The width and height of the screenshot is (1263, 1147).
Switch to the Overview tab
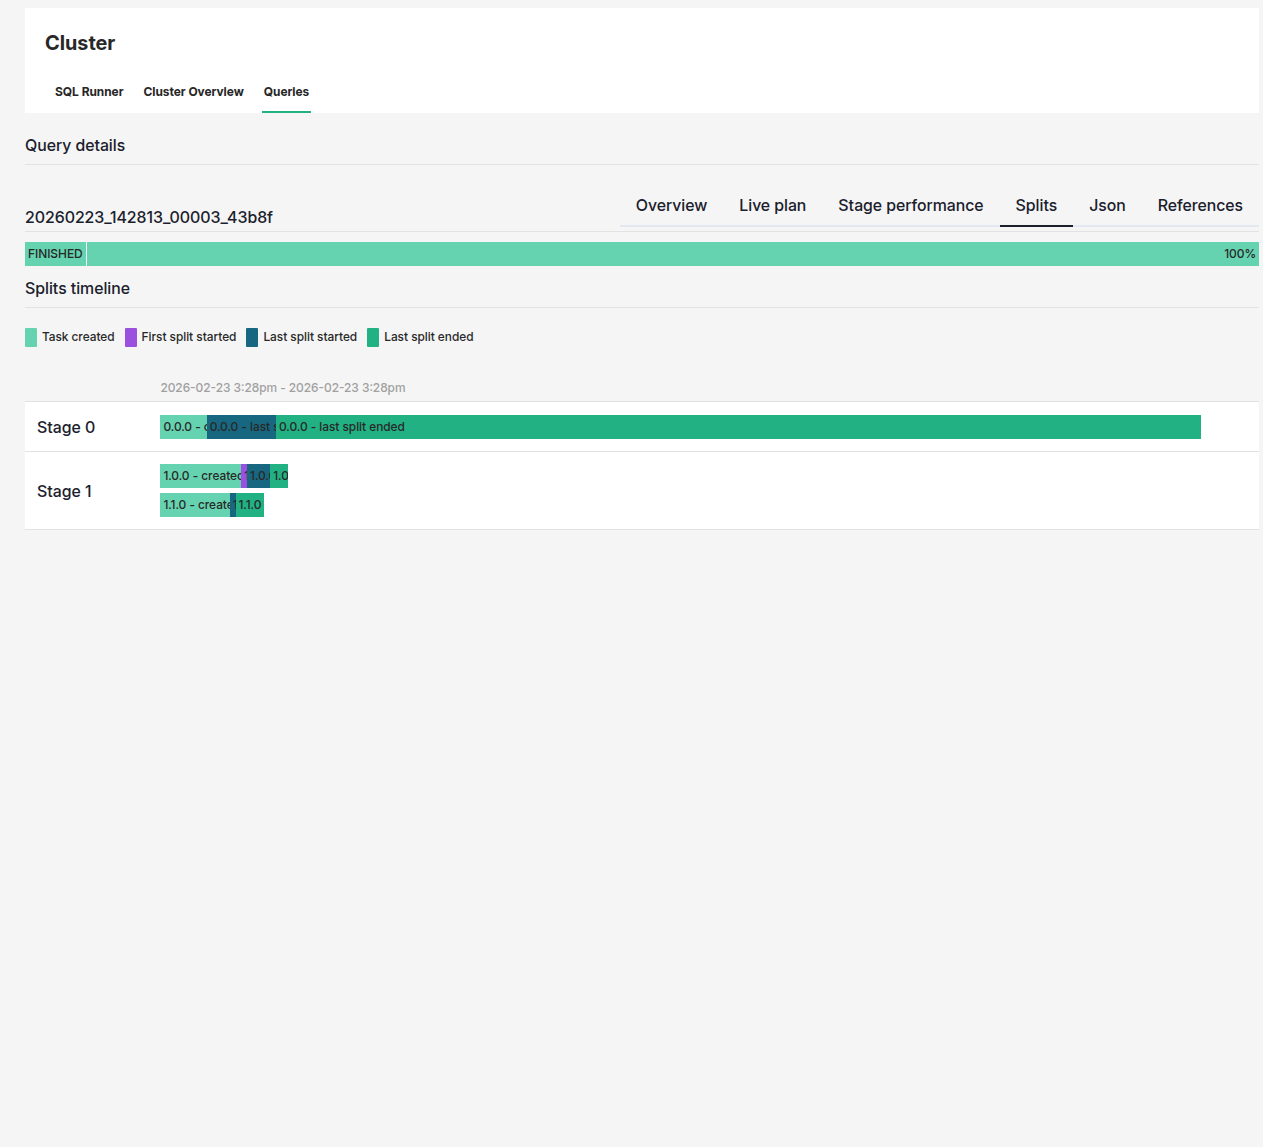coord(671,205)
